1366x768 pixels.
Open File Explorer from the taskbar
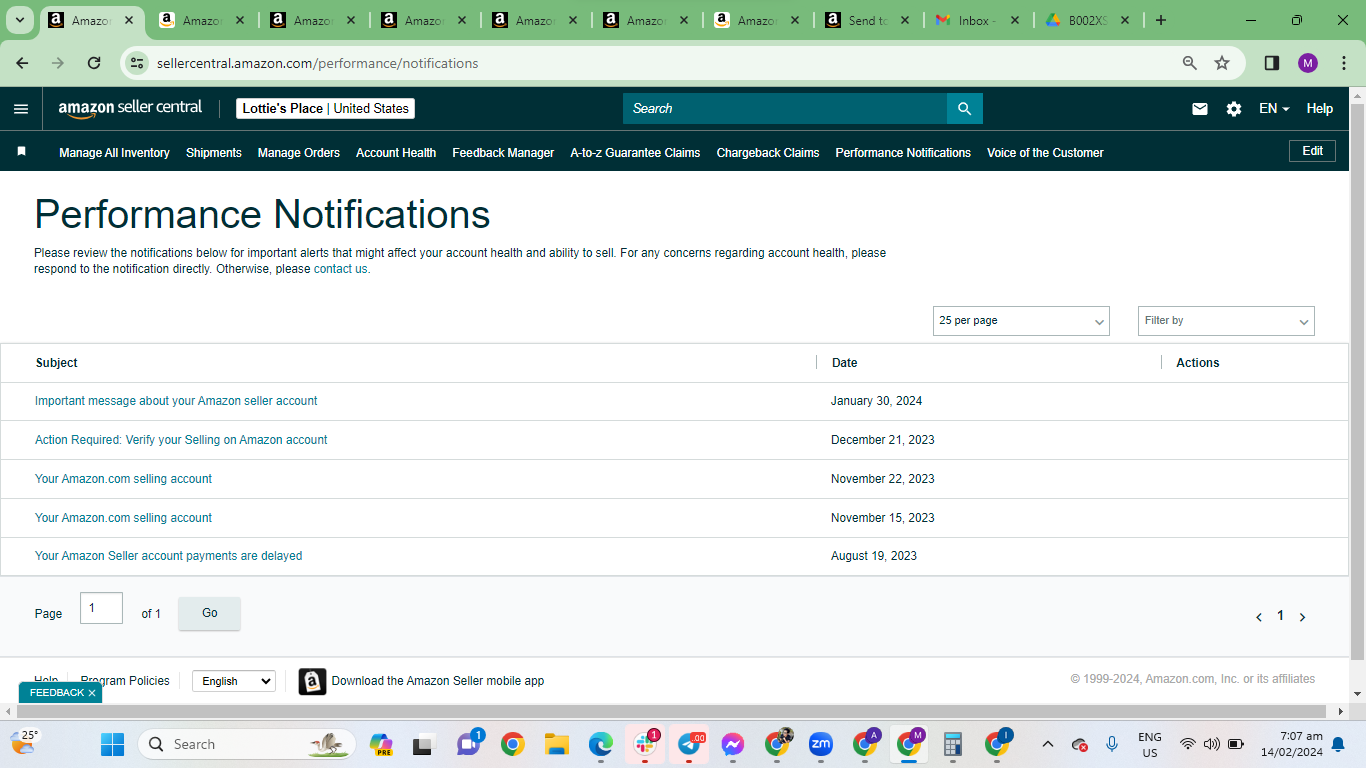pyautogui.click(x=557, y=744)
